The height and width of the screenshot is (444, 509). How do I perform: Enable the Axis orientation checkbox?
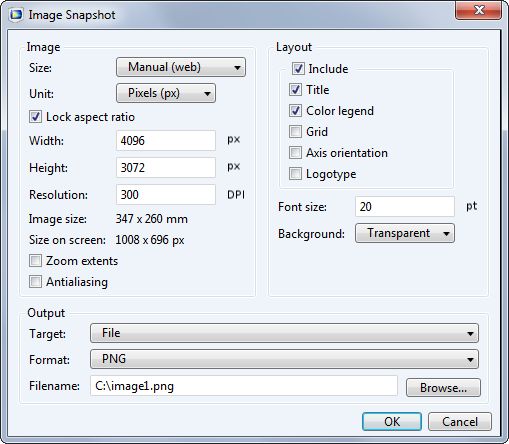point(295,153)
